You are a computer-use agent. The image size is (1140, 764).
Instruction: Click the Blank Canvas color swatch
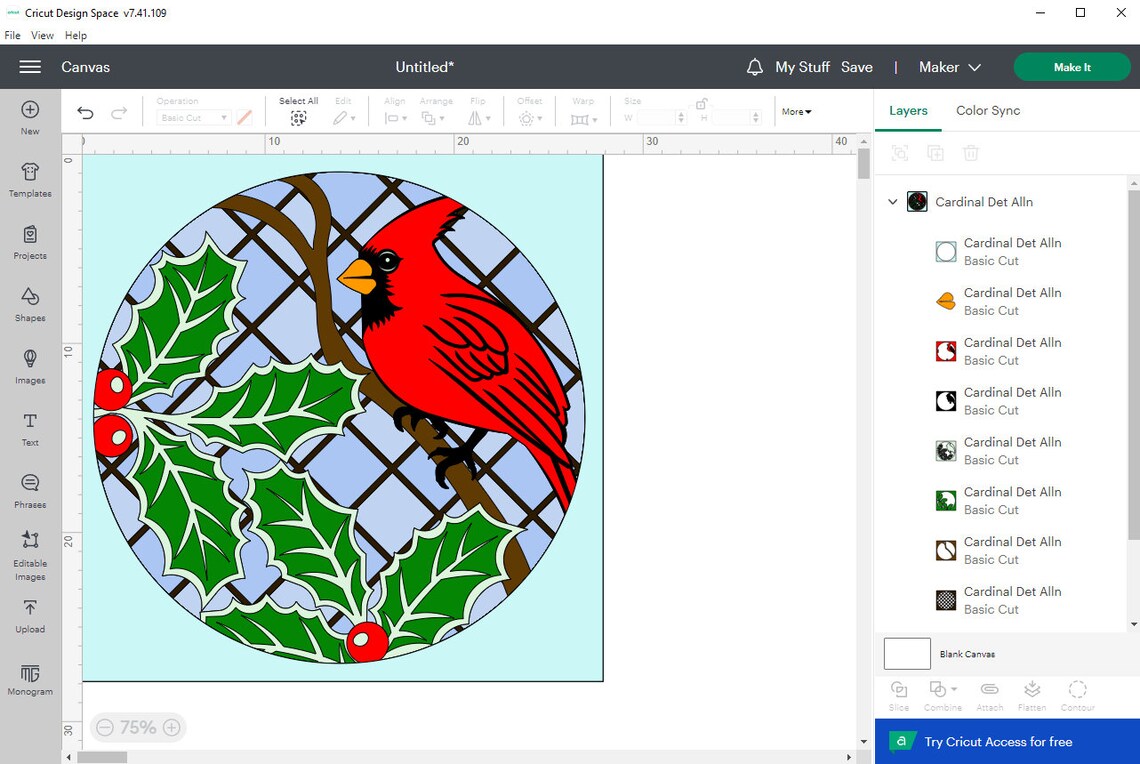pyautogui.click(x=906, y=653)
